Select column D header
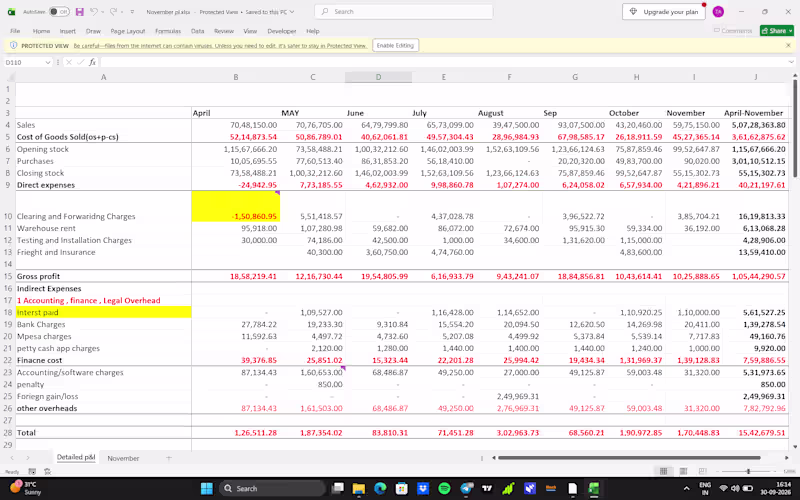800x500 pixels. point(378,77)
